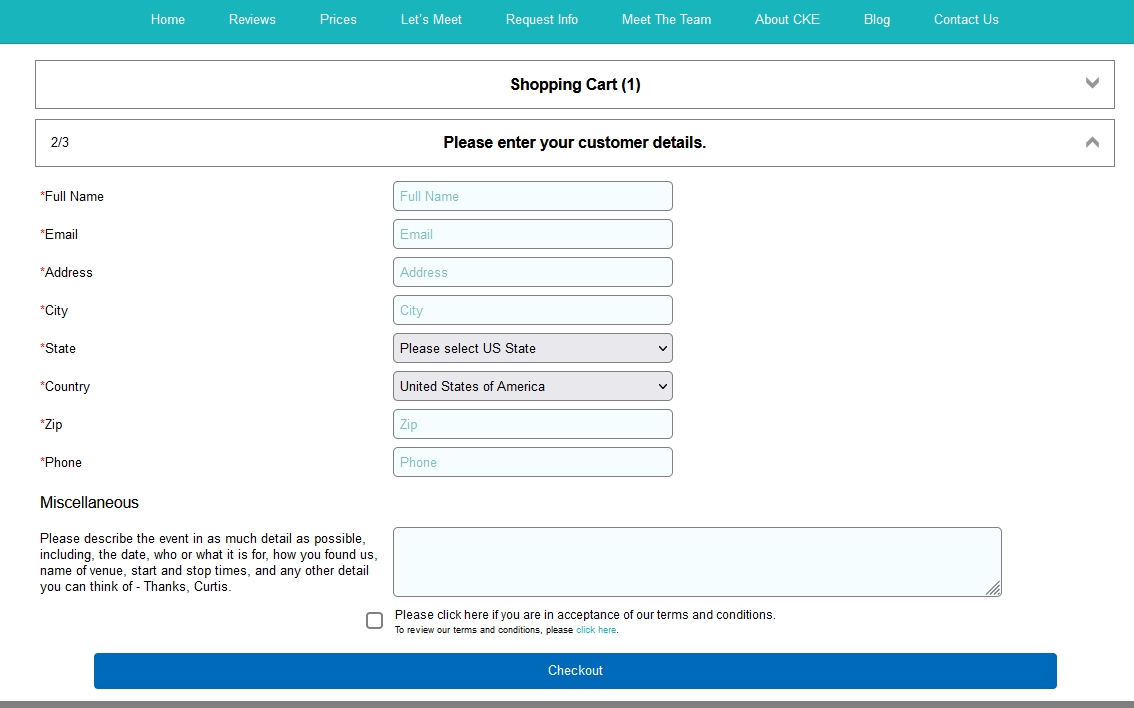This screenshot has height=708, width=1134.
Task: Focus the Email text field
Action: [532, 234]
